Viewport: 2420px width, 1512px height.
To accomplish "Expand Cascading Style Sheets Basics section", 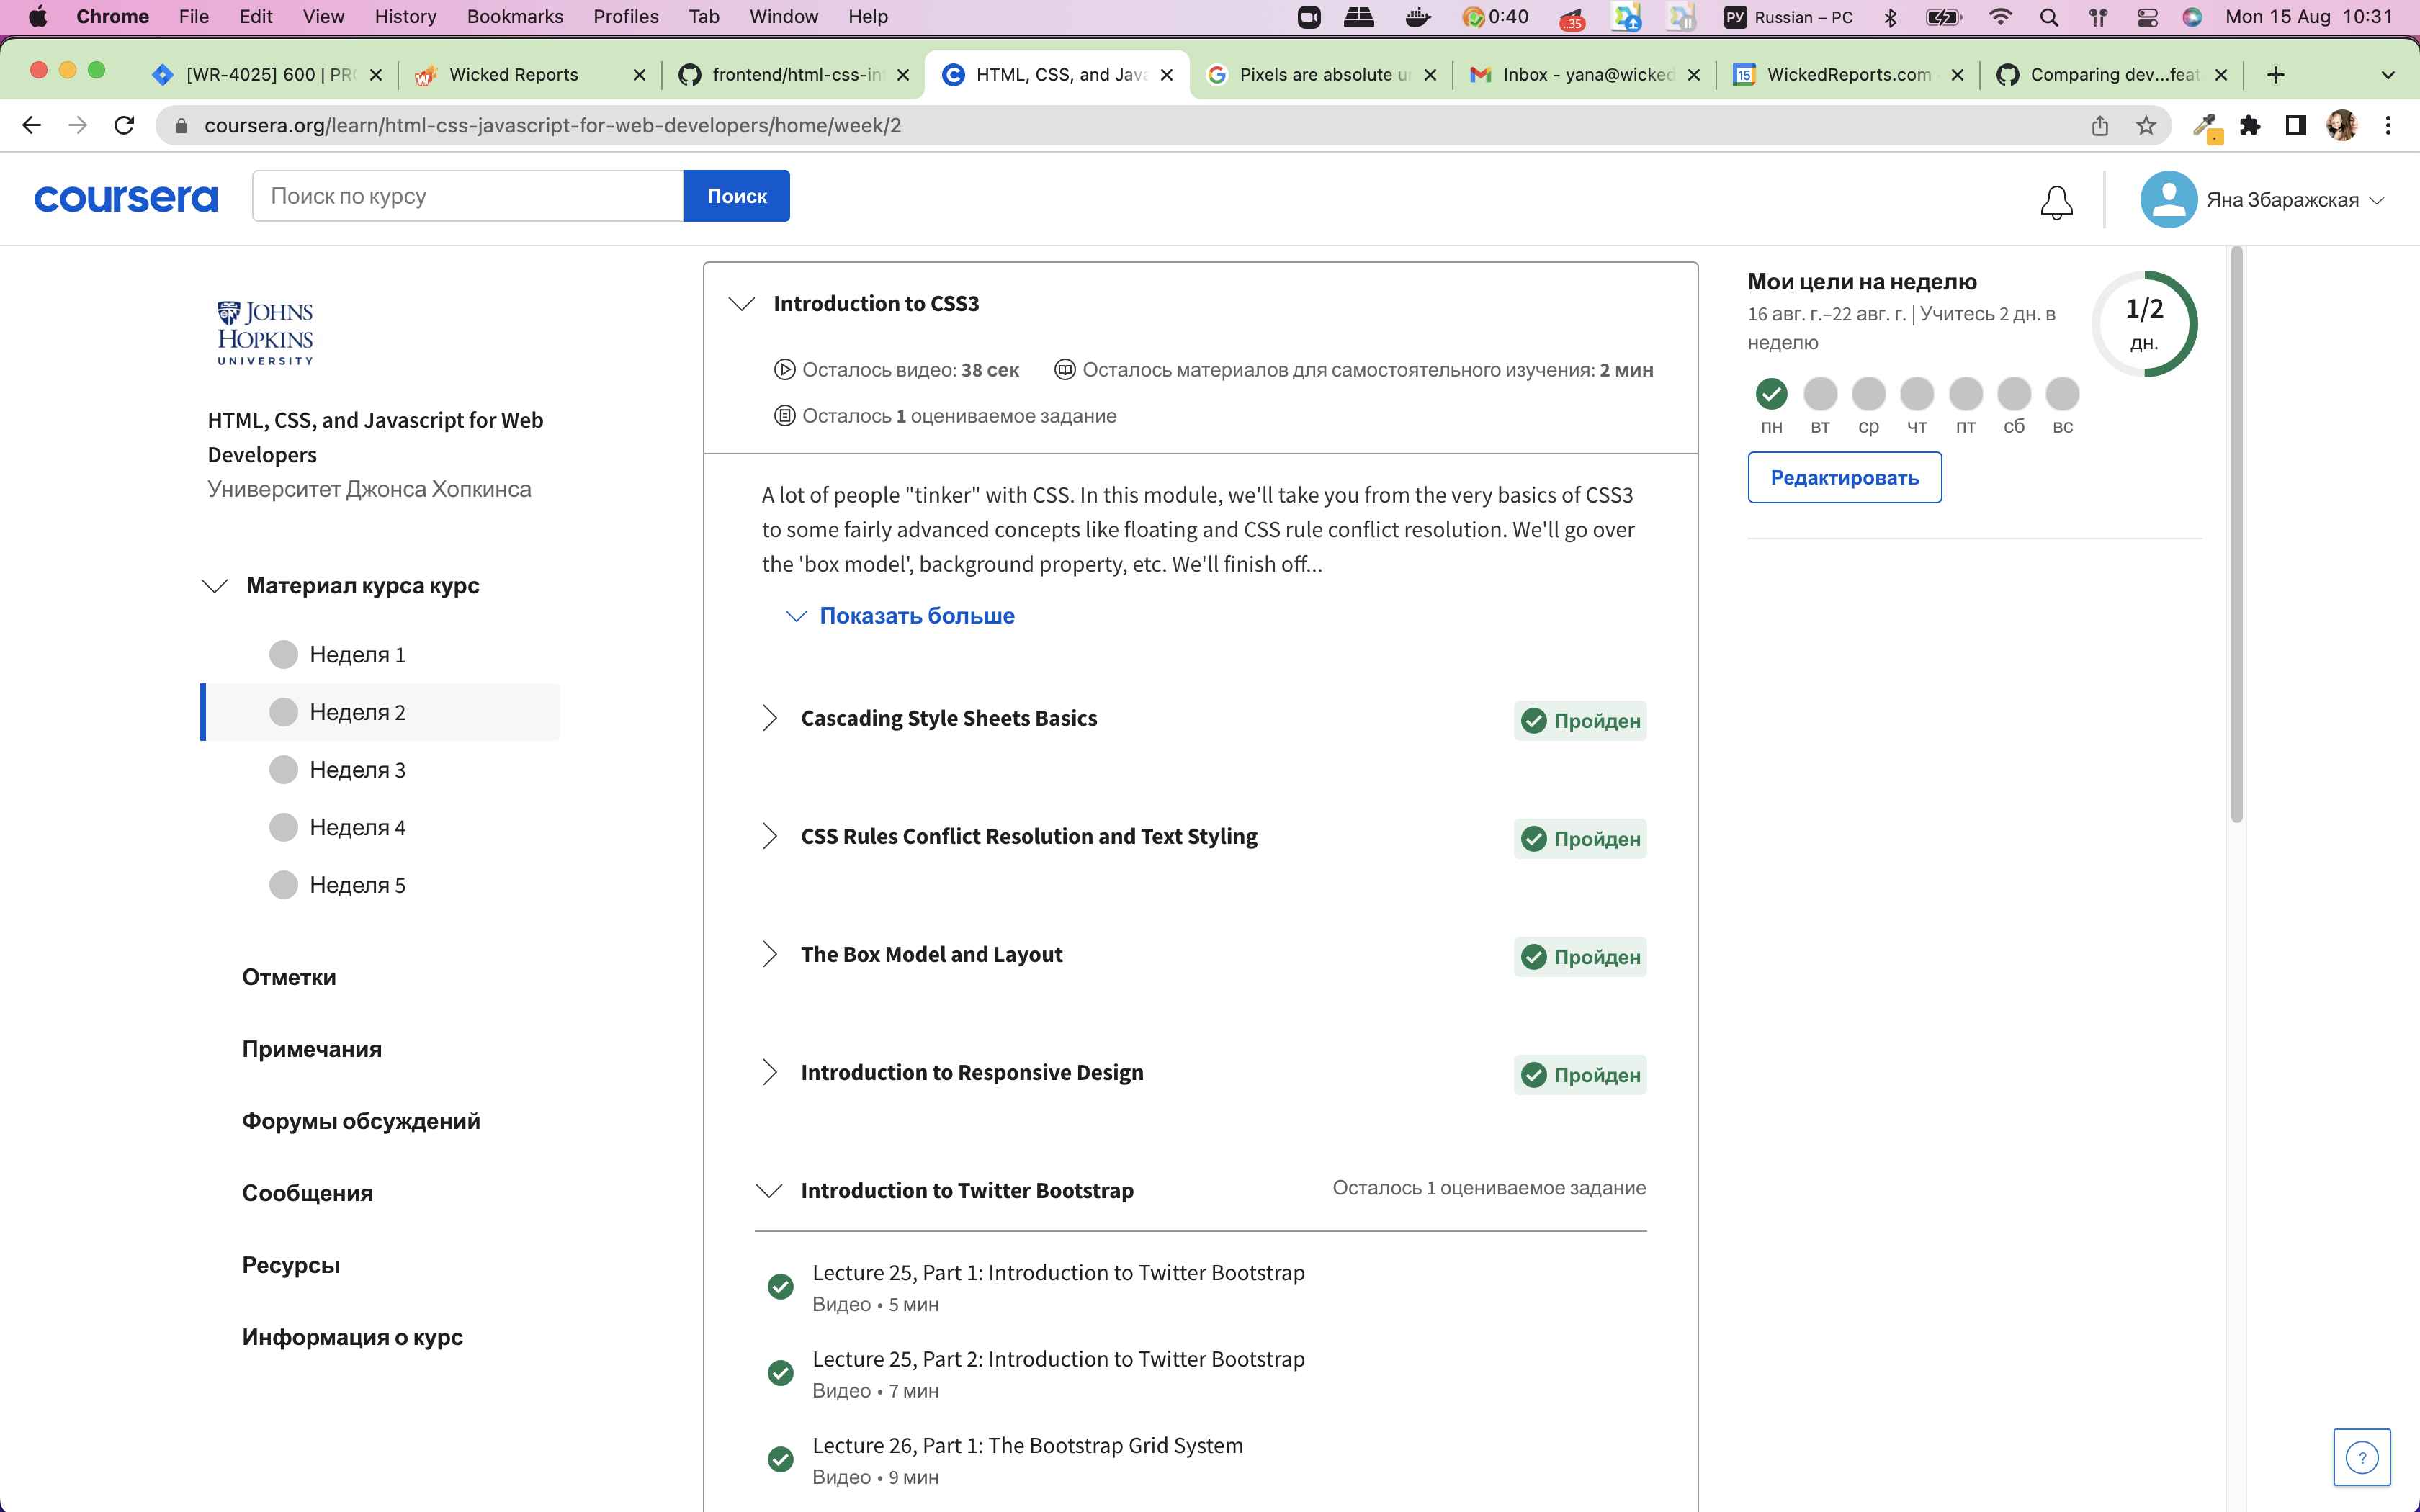I will point(769,718).
